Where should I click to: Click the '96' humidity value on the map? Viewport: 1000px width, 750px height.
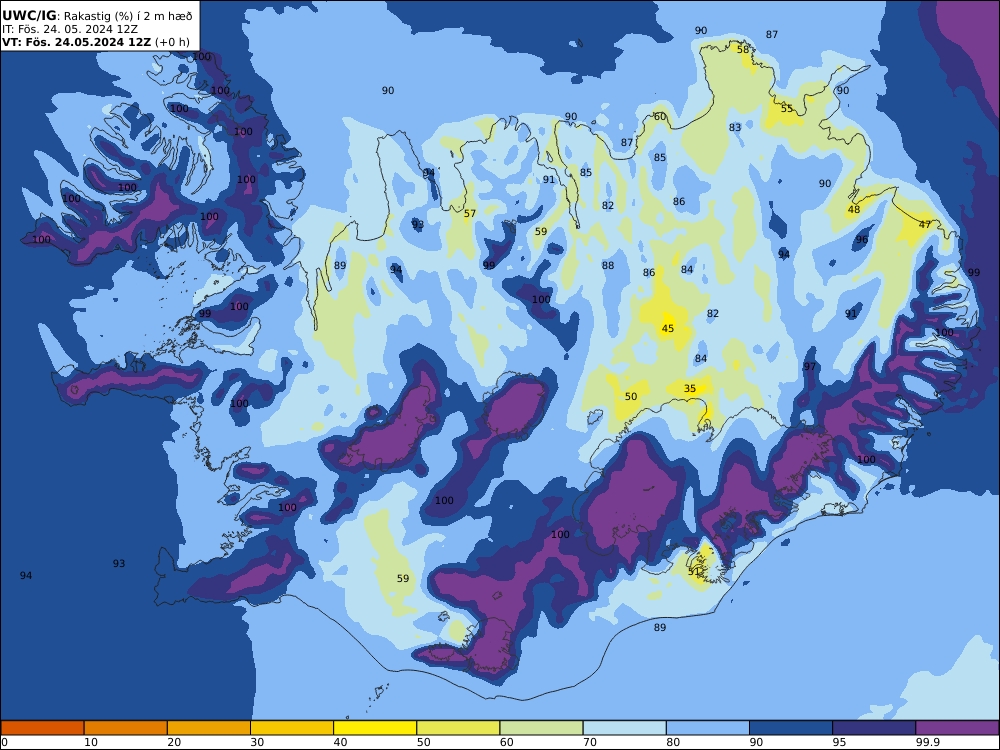tap(862, 240)
